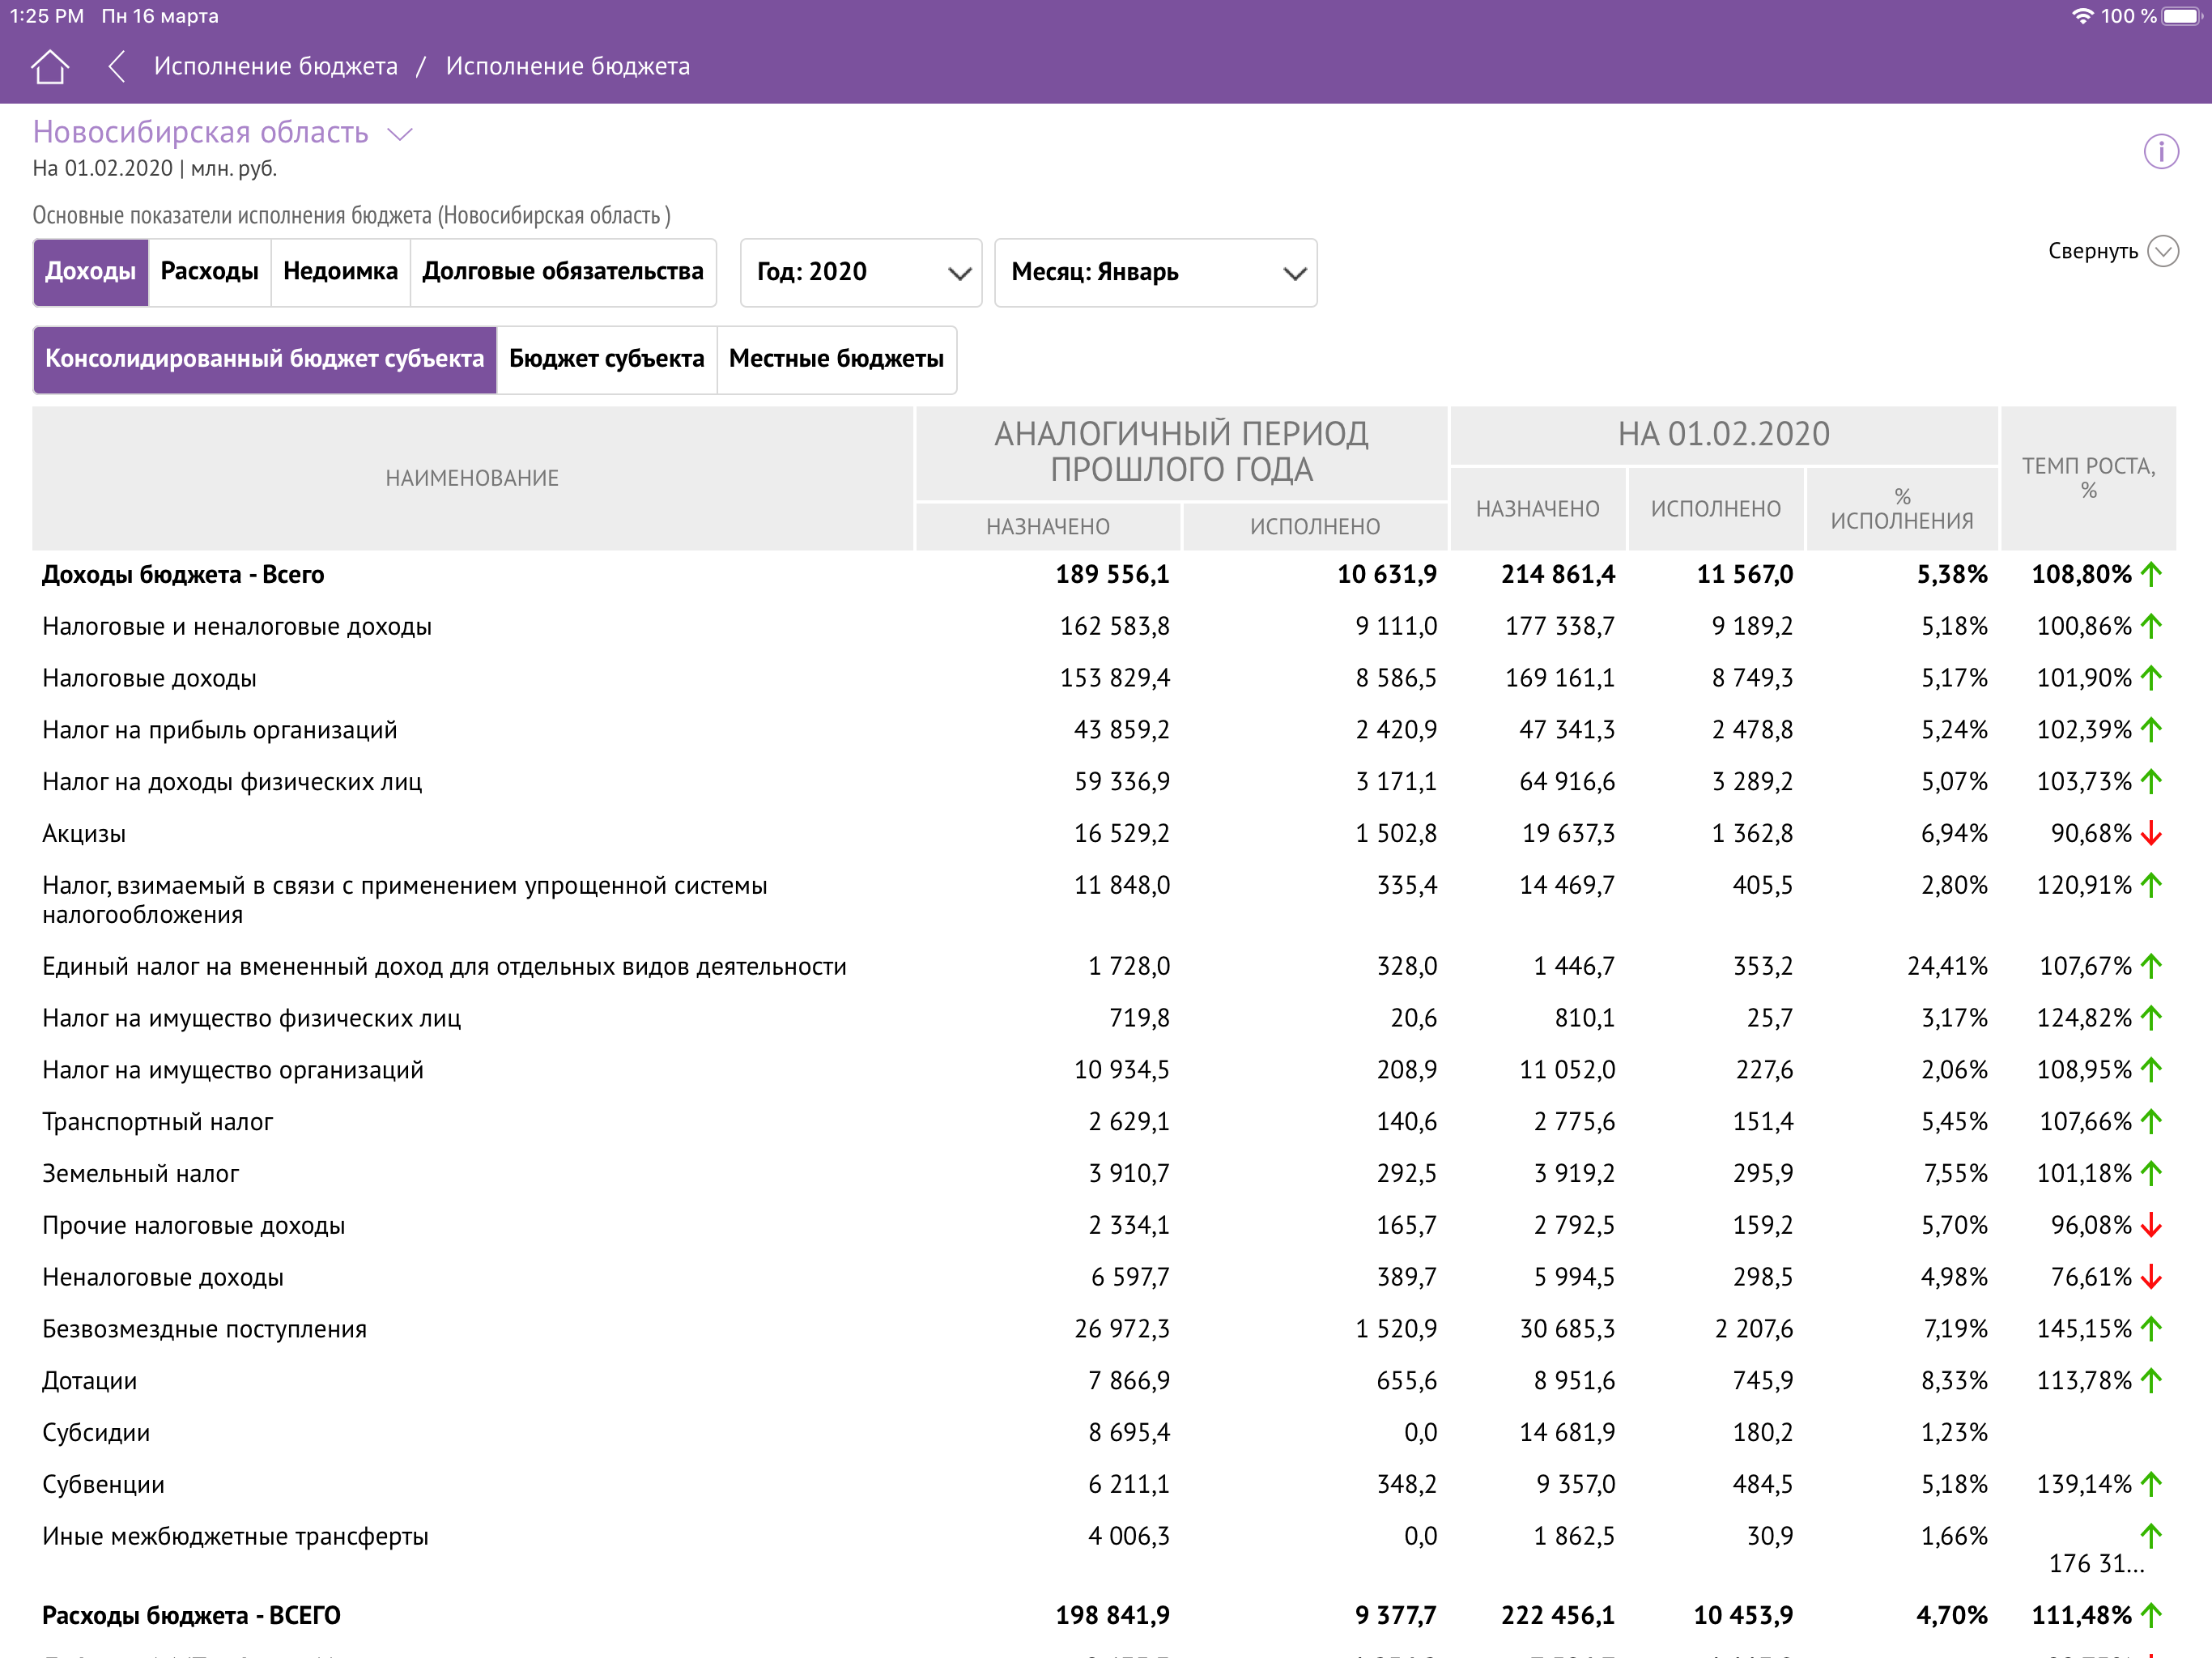Viewport: 2212px width, 1658px height.
Task: Select Налог на прибыль организаций row
Action: [x=220, y=730]
